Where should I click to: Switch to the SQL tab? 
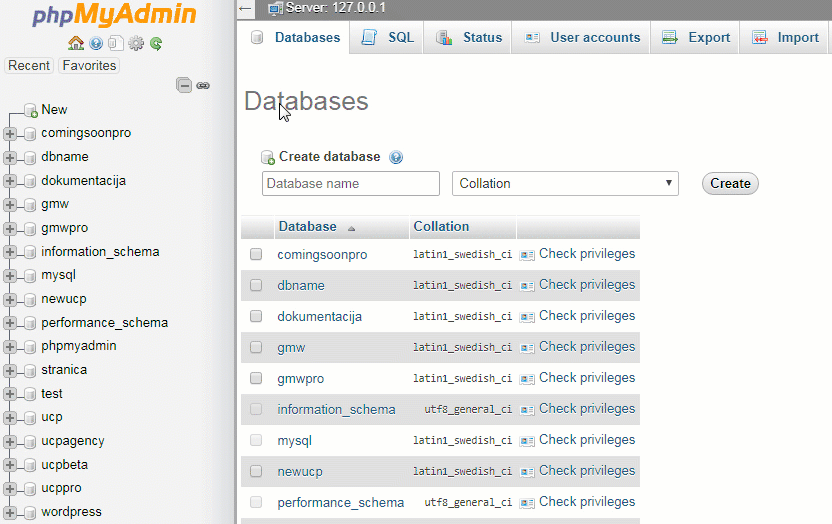click(x=388, y=38)
